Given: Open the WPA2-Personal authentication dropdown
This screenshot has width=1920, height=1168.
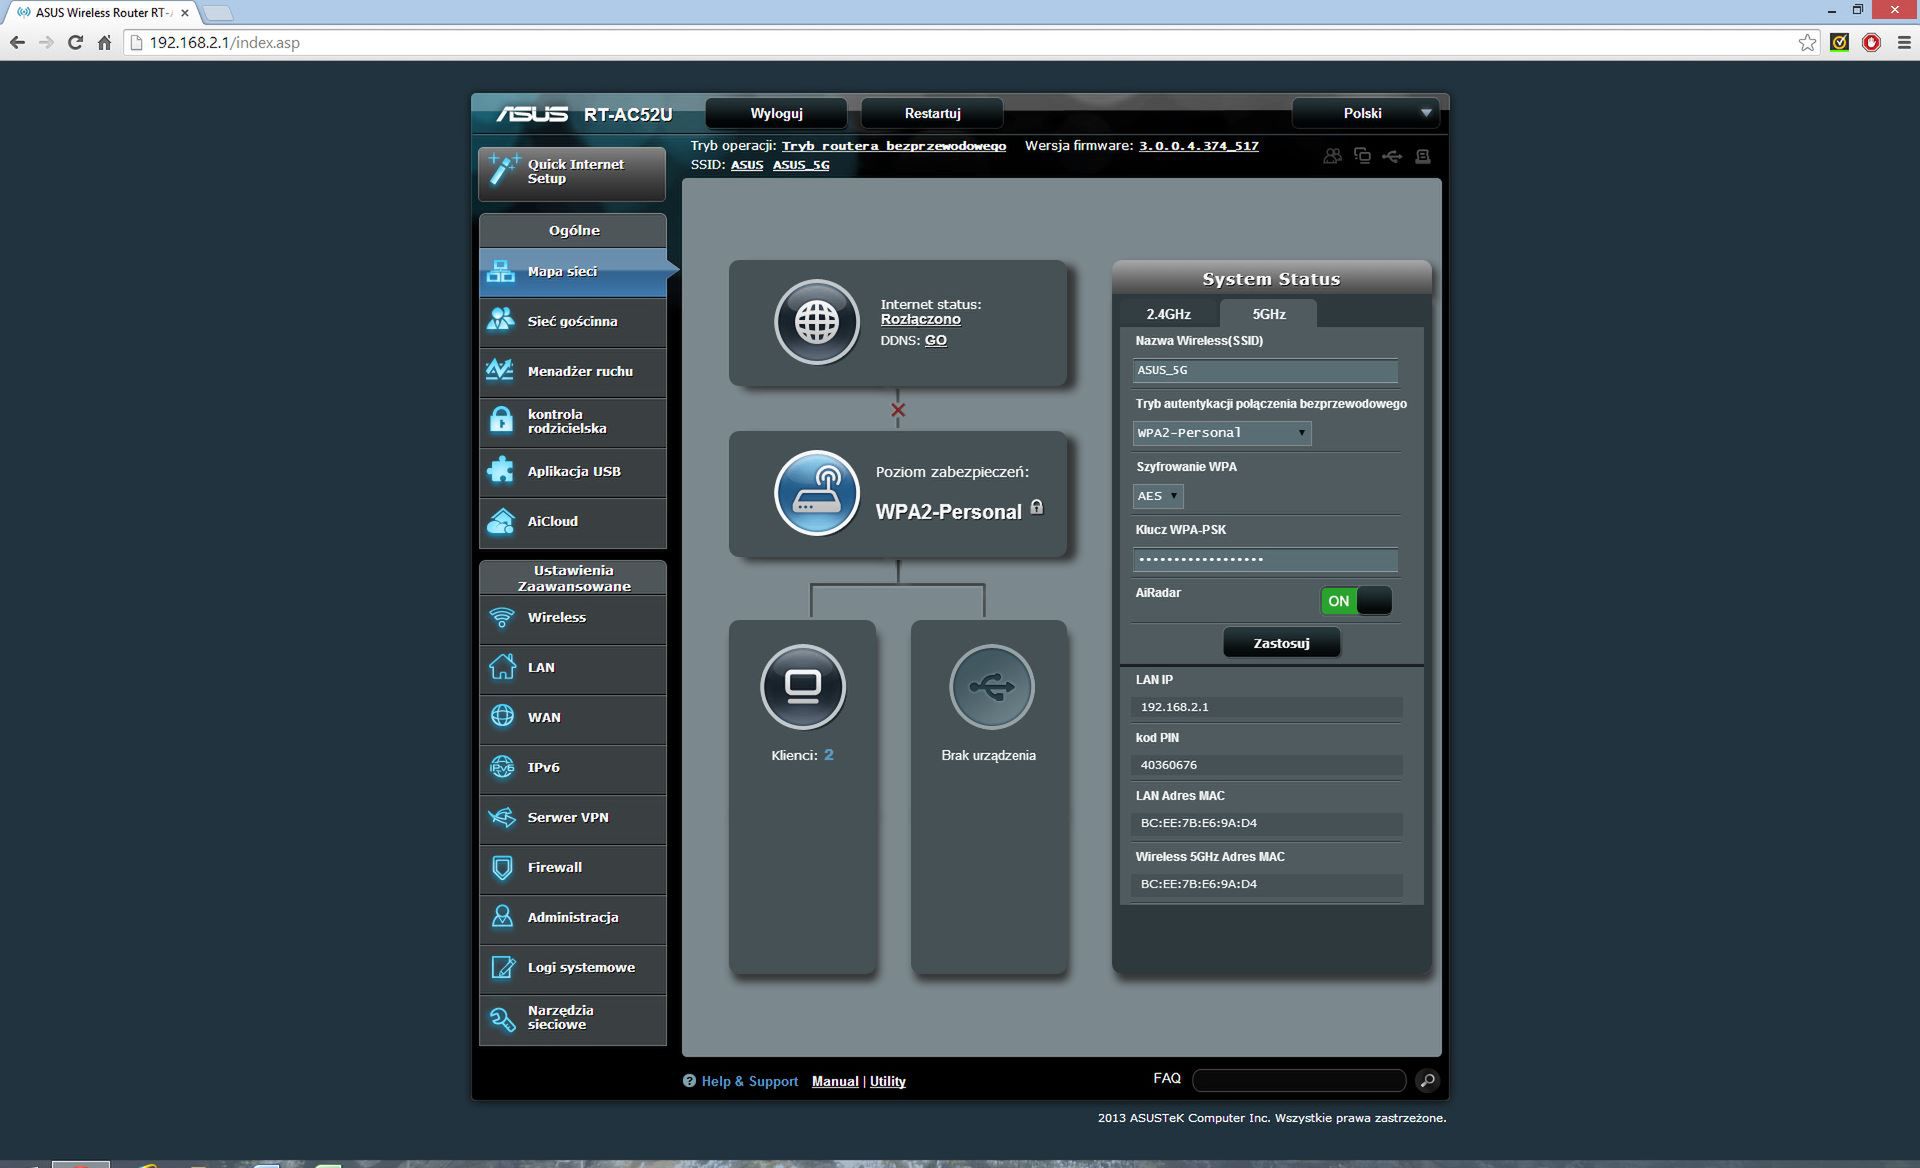Looking at the screenshot, I should (1222, 433).
